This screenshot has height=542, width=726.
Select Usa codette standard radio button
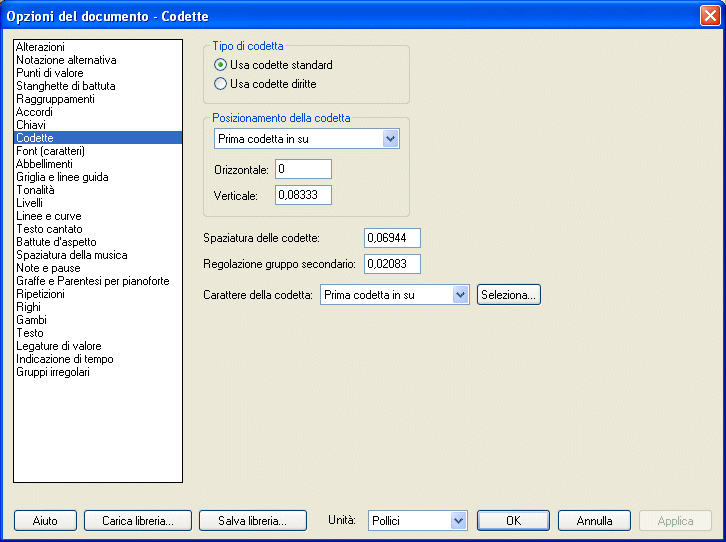tap(220, 65)
